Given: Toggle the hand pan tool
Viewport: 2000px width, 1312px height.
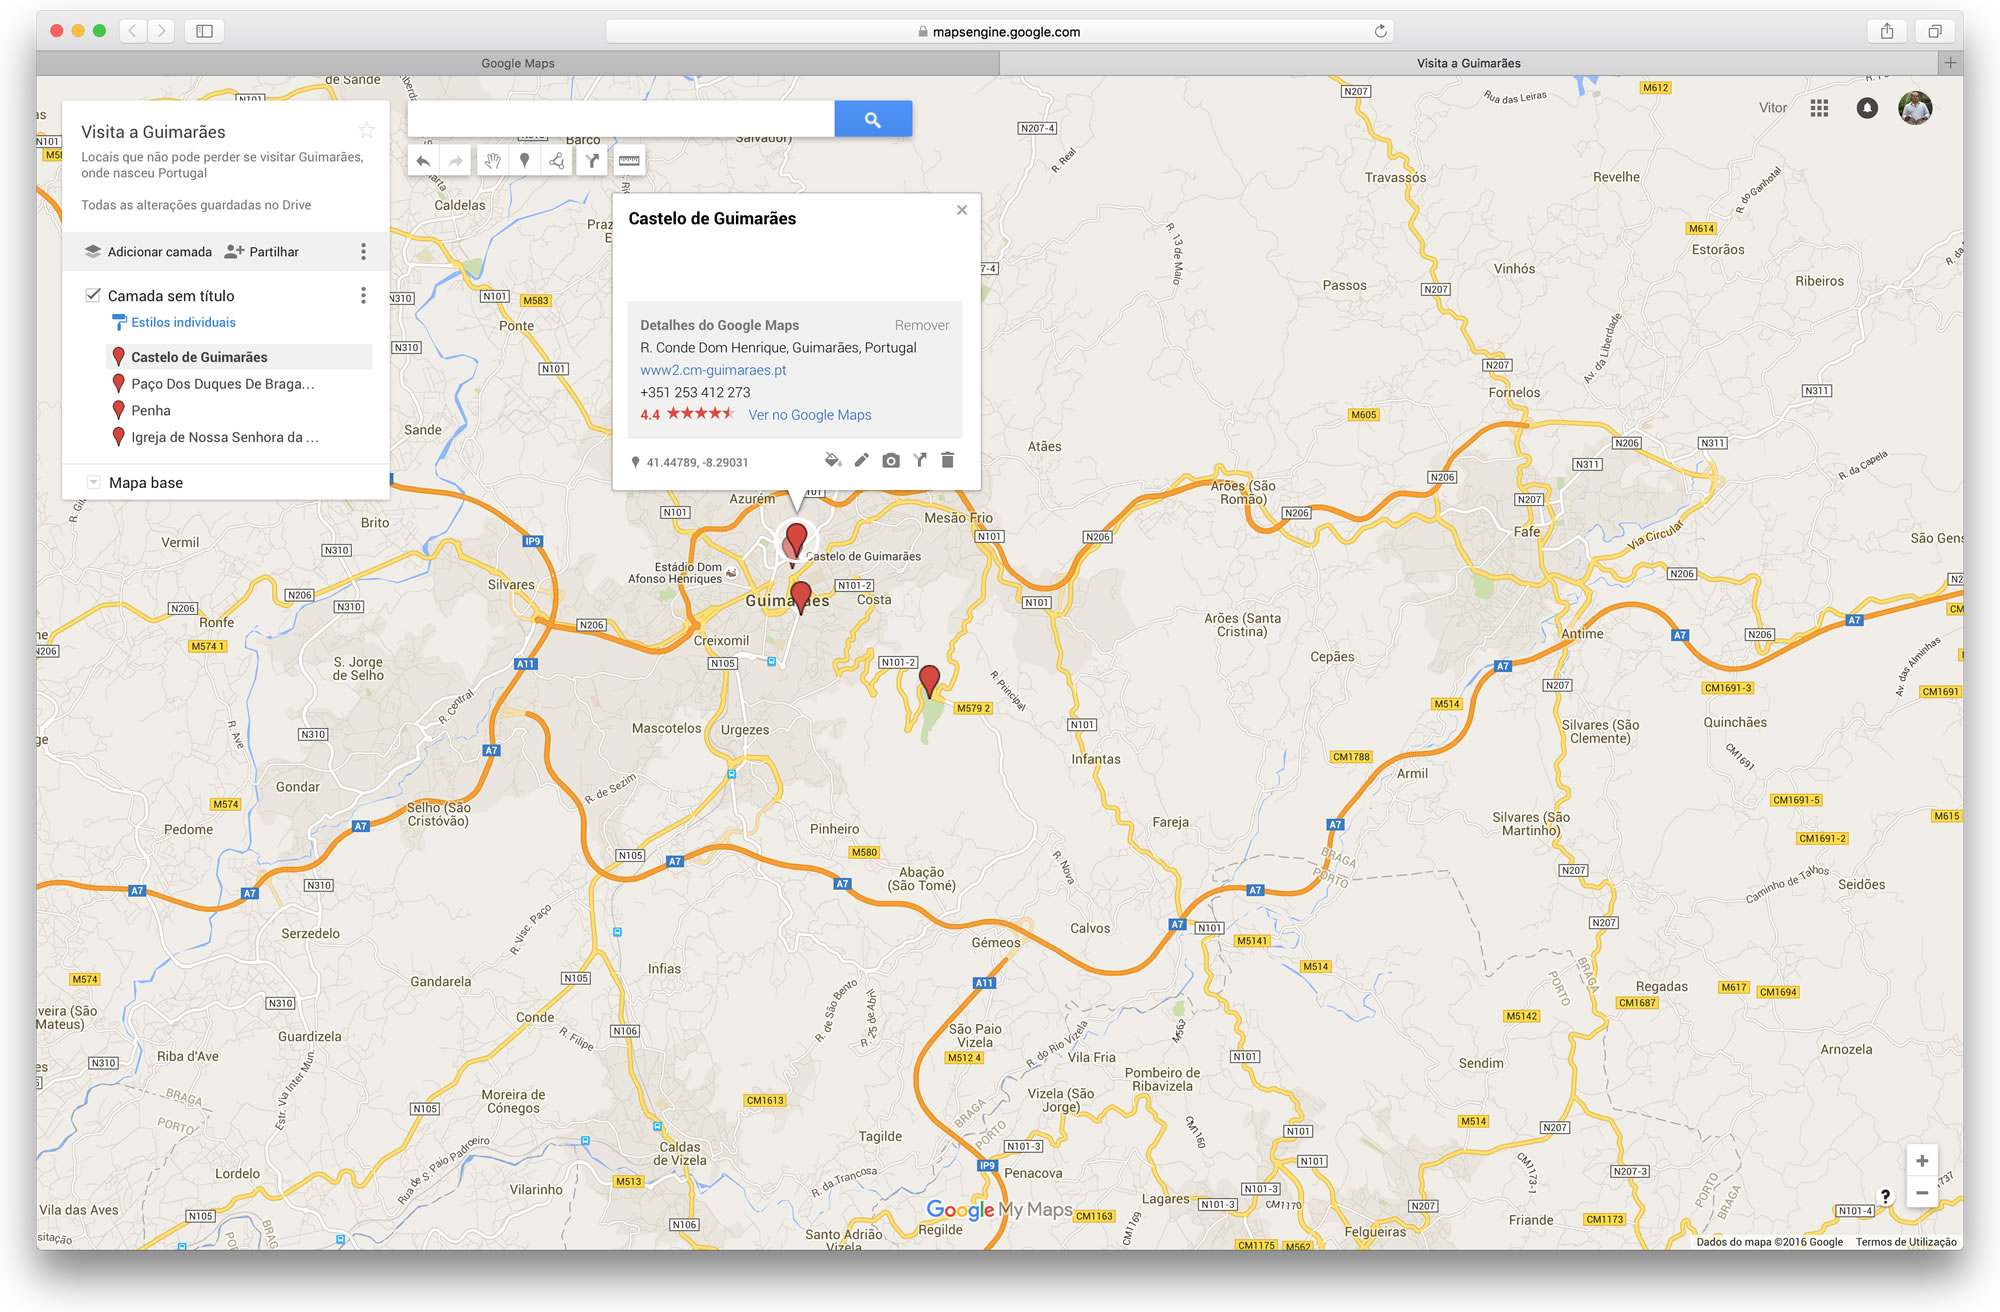Looking at the screenshot, I should pyautogui.click(x=491, y=160).
